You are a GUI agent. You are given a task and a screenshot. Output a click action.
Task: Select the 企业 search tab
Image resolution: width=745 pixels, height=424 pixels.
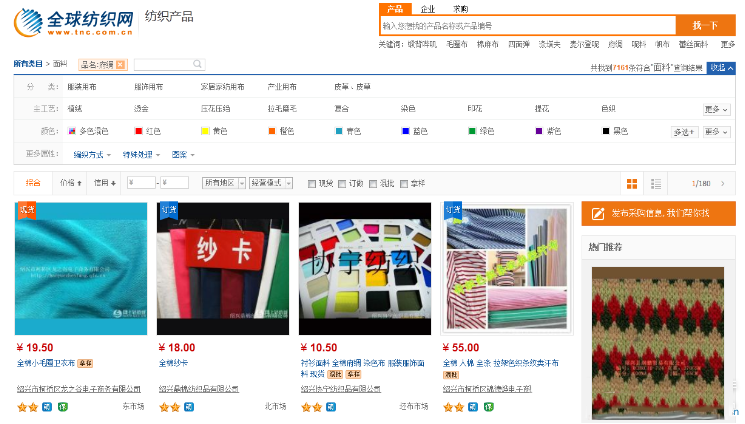pyautogui.click(x=428, y=9)
